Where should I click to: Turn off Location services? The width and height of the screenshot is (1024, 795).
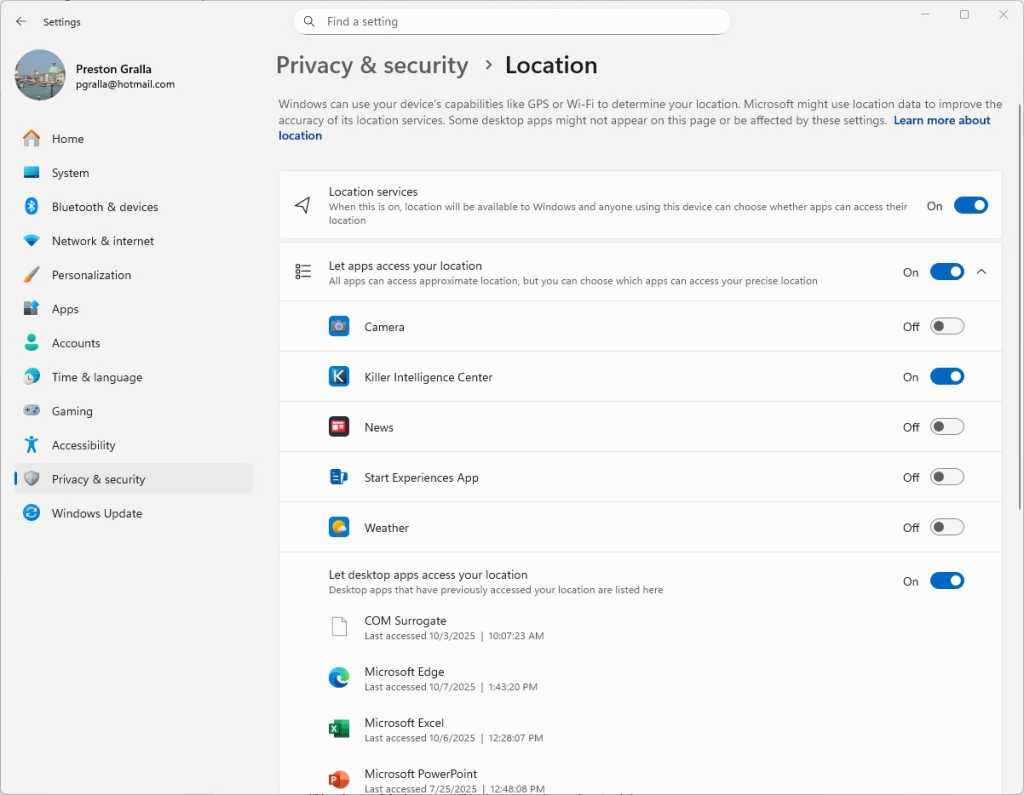coord(970,205)
